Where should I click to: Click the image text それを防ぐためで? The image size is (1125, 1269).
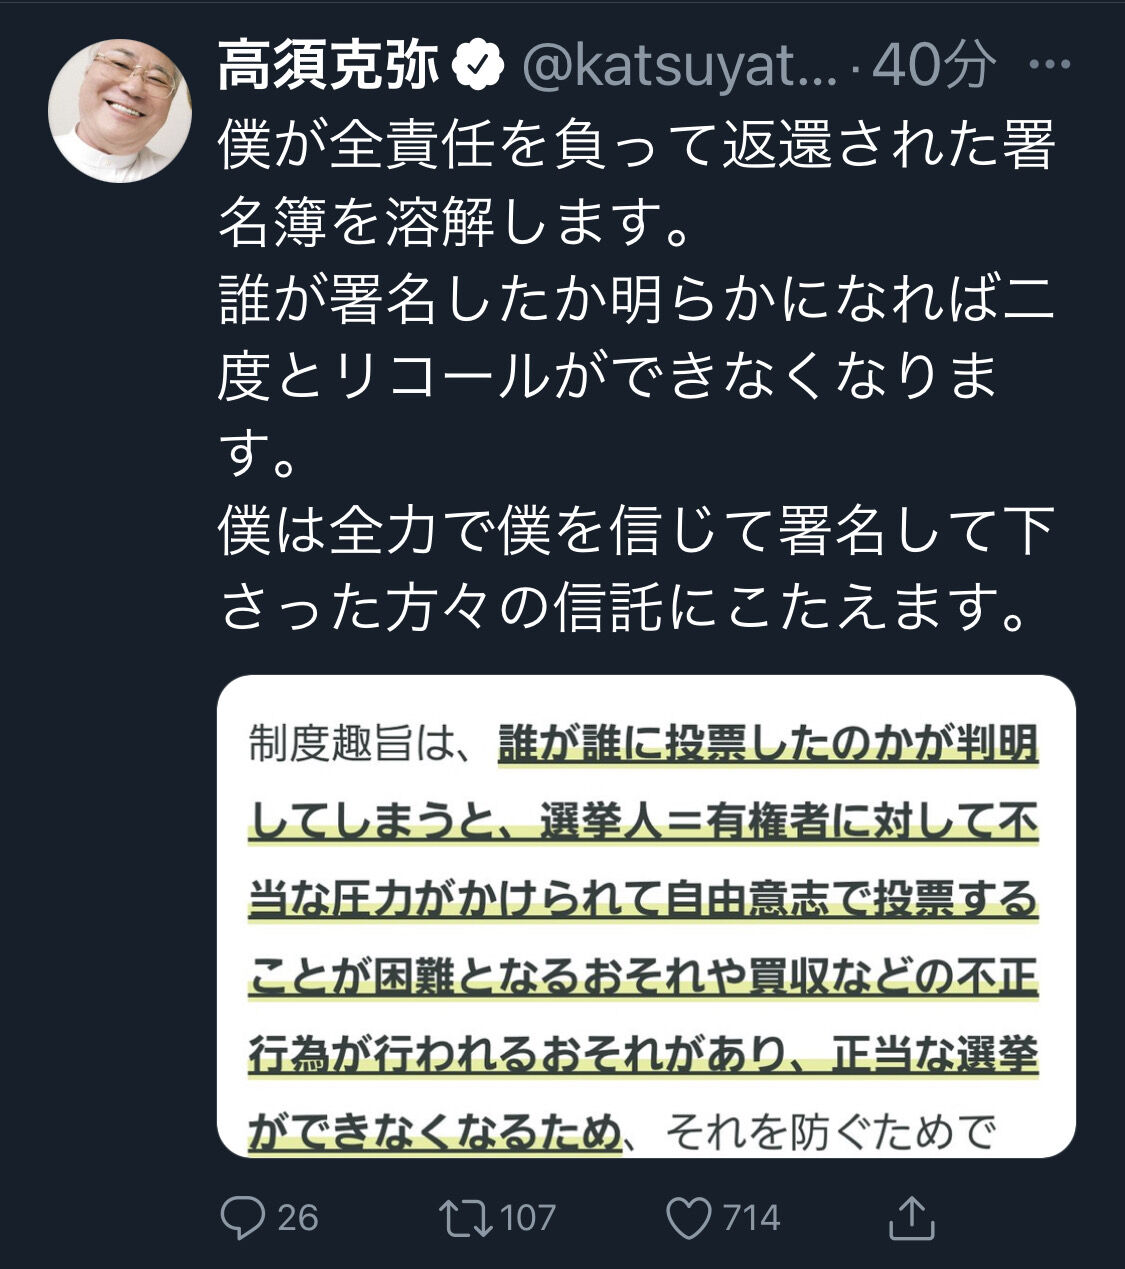(830, 1132)
